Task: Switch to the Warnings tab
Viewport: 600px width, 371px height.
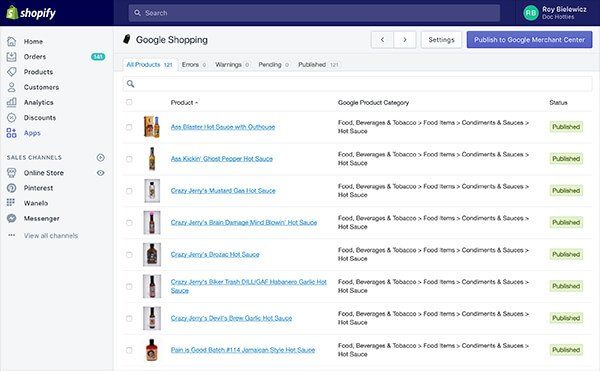Action: coord(232,65)
